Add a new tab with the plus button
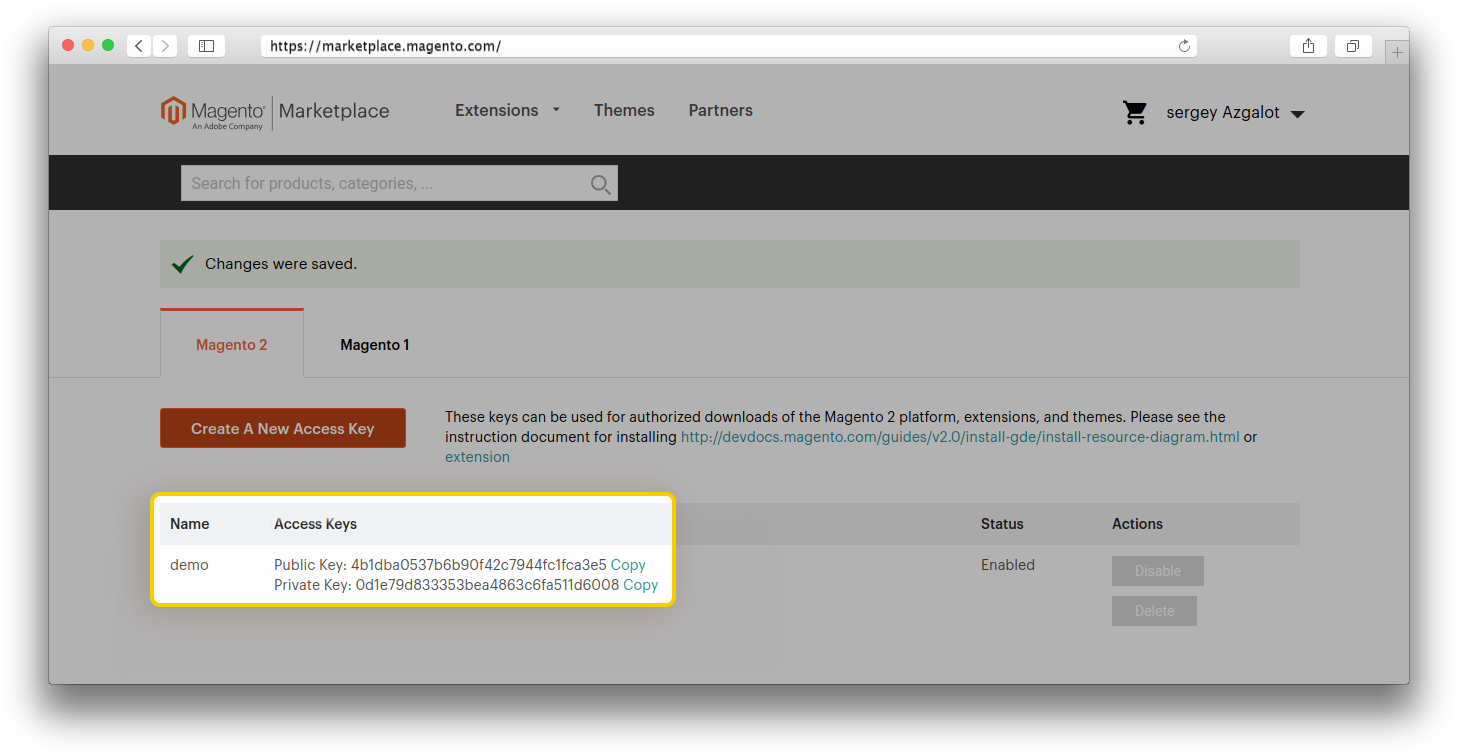 pyautogui.click(x=1397, y=52)
